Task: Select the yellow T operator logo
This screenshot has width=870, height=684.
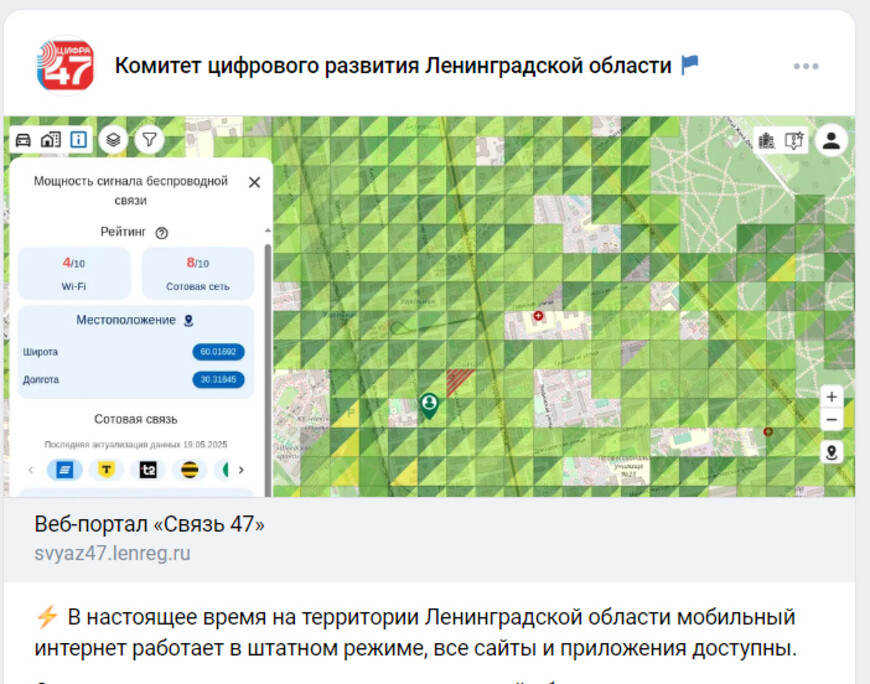Action: pos(106,469)
